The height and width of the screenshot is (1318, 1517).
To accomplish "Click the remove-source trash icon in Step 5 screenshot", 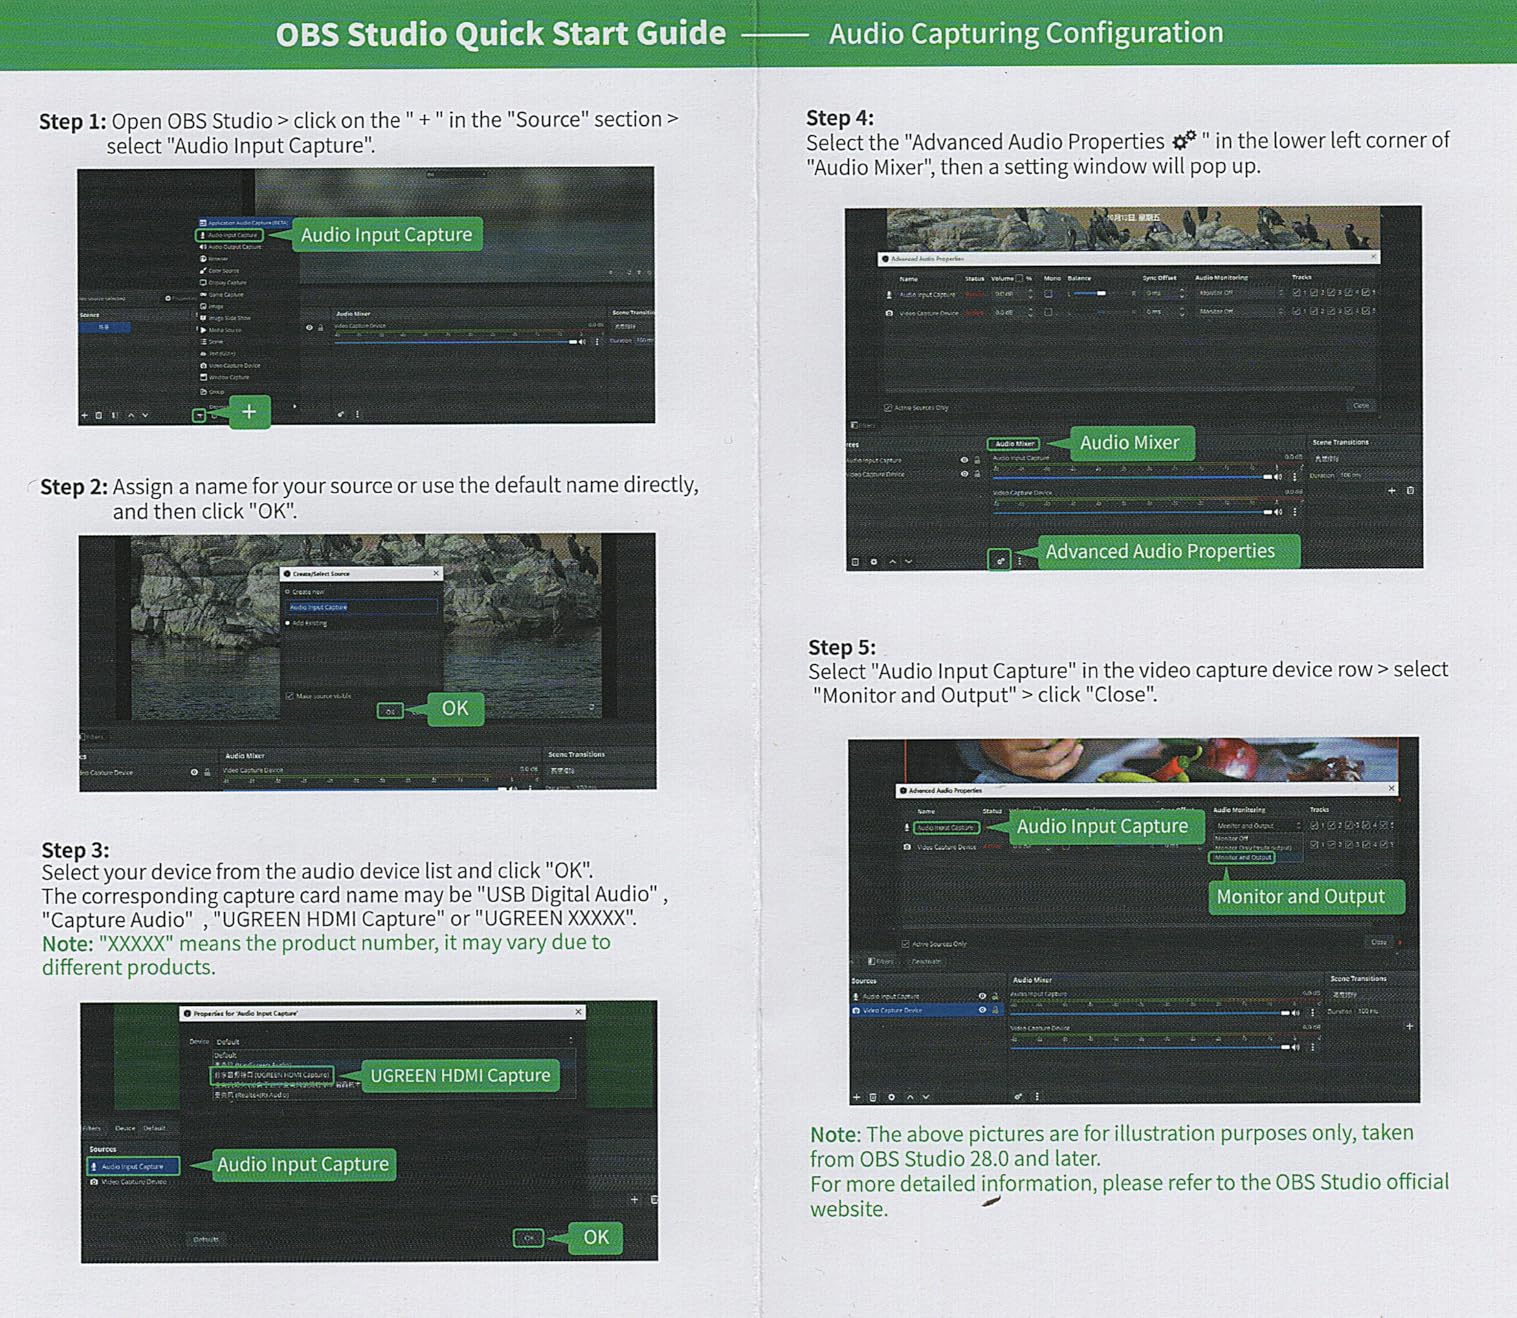I will [x=873, y=1097].
